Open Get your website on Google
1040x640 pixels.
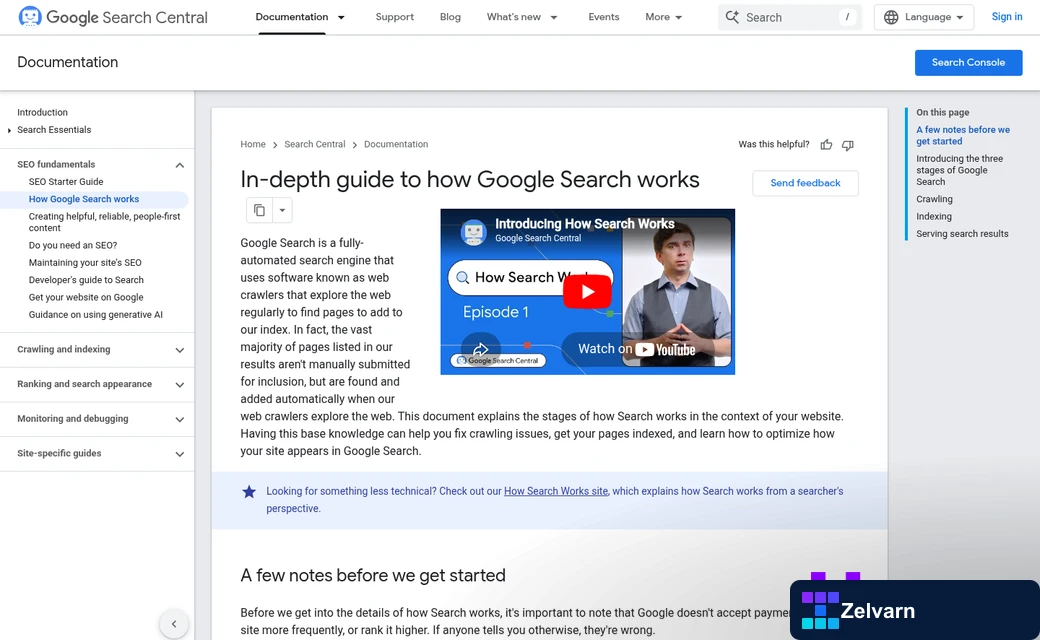click(86, 297)
